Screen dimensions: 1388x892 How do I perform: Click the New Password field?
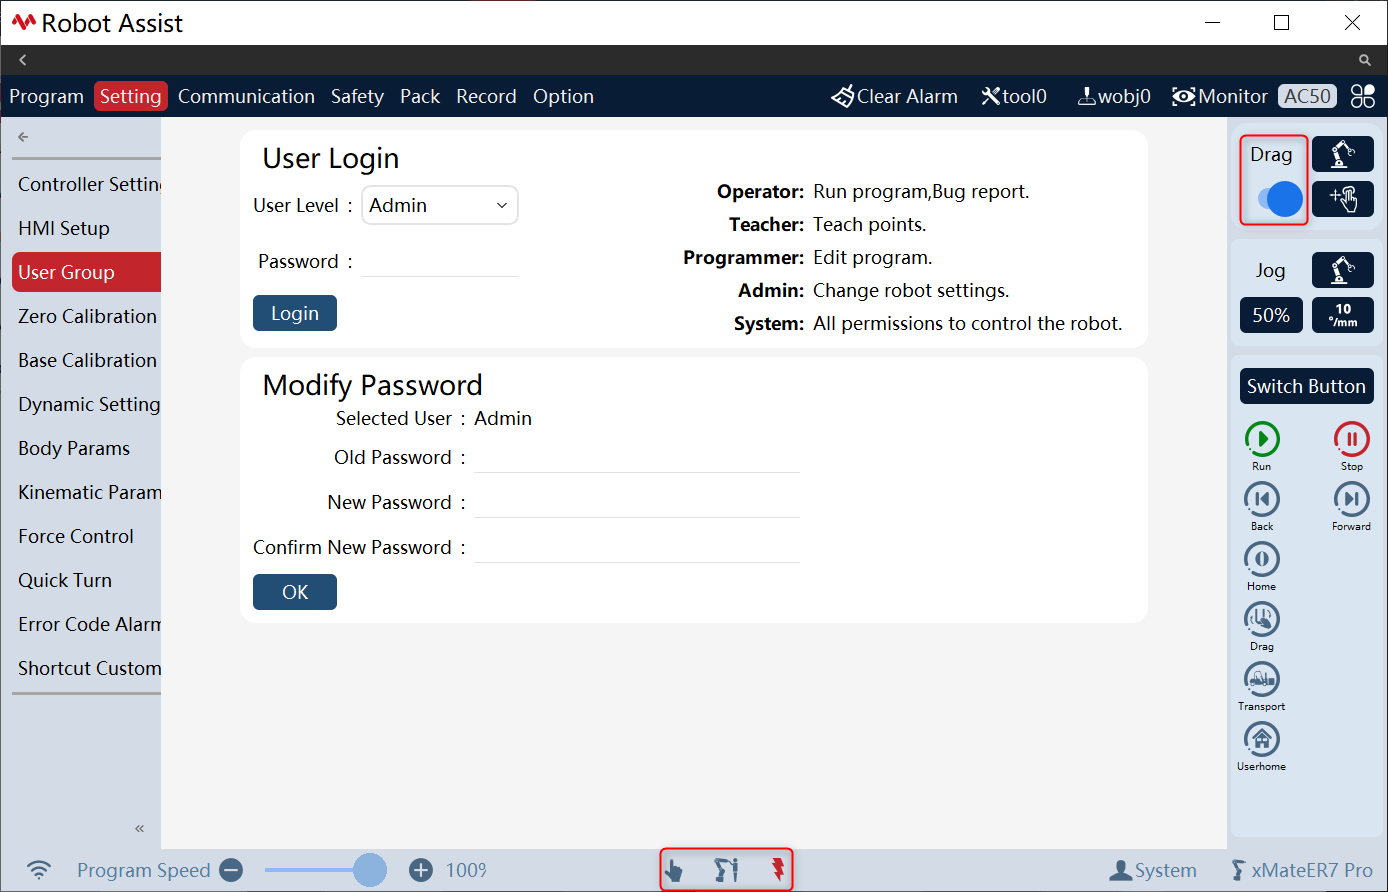pyautogui.click(x=636, y=503)
